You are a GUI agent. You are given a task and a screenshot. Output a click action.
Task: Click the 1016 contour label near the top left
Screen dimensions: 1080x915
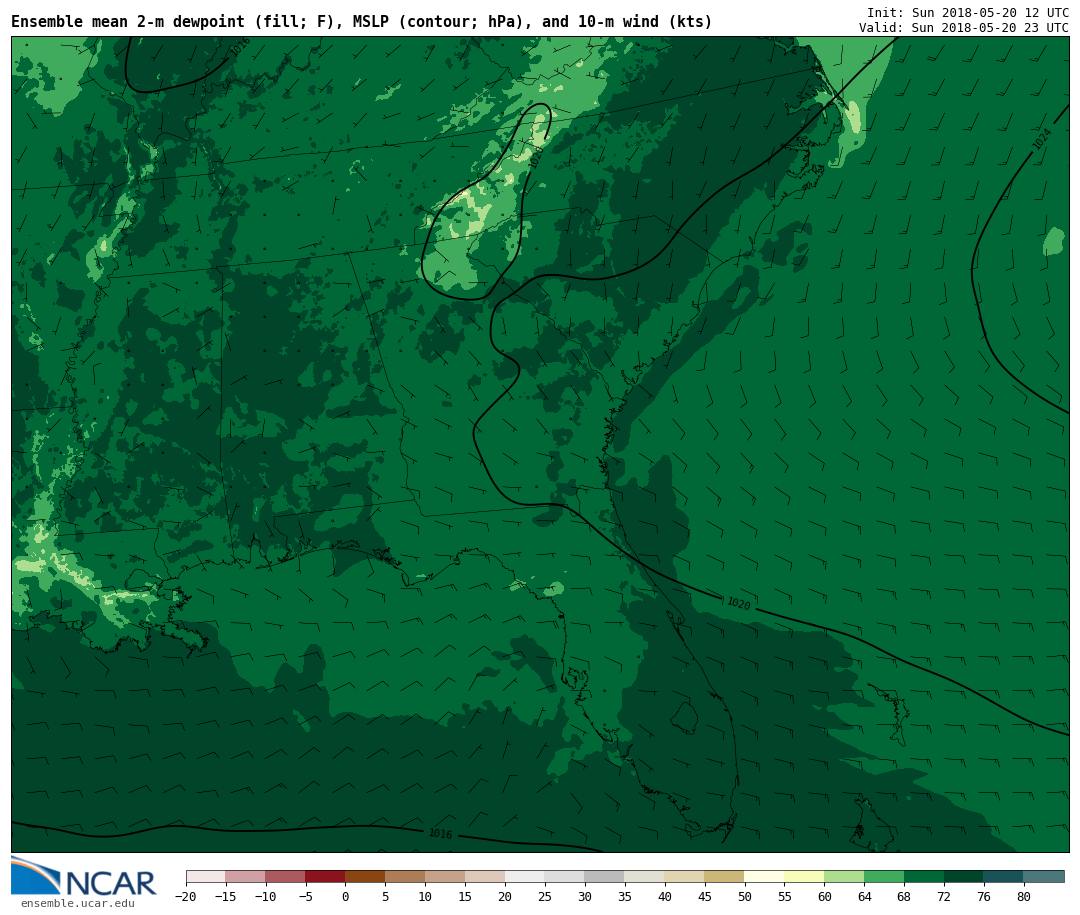240,48
